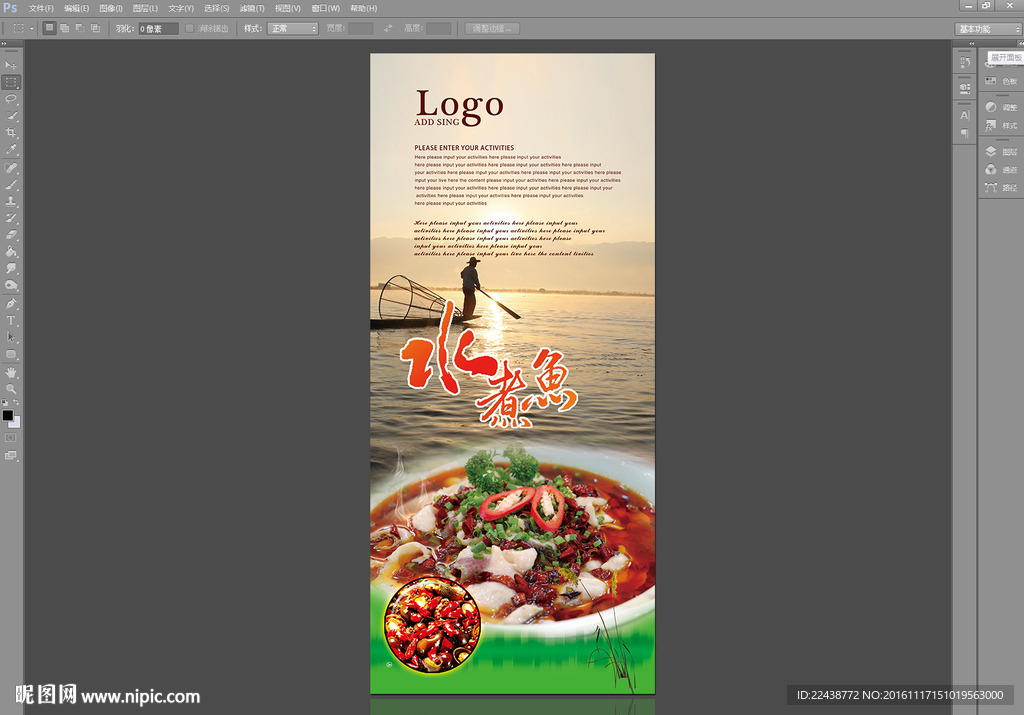This screenshot has width=1024, height=715.
Task: Toggle the 消除锯齿 anti-alias checkbox
Action: [x=189, y=29]
